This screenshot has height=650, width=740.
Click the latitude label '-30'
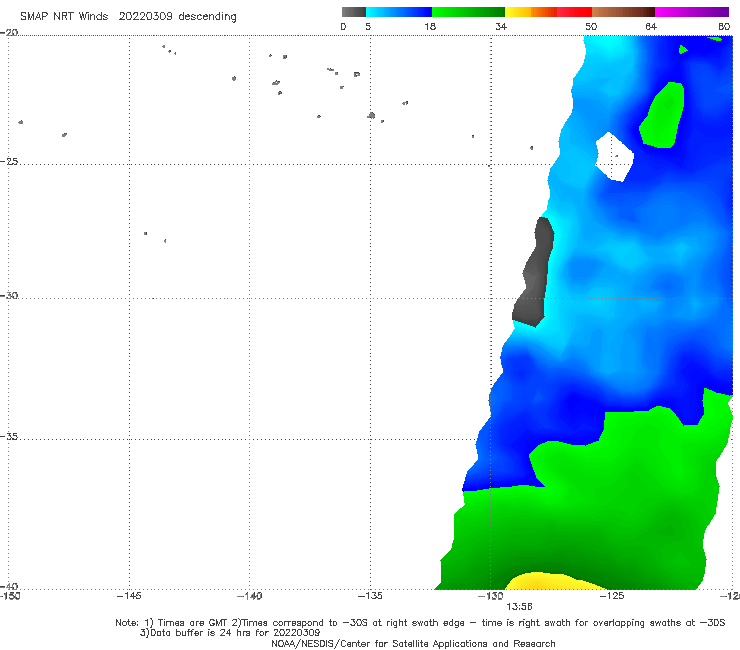point(9,295)
